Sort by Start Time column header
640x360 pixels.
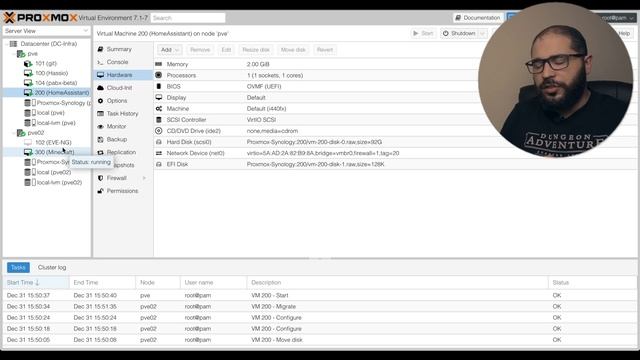[x=36, y=282]
